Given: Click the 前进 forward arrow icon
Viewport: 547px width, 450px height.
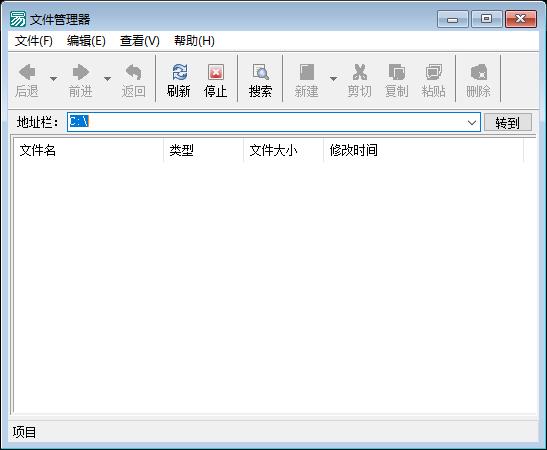Looking at the screenshot, I should (x=81, y=72).
